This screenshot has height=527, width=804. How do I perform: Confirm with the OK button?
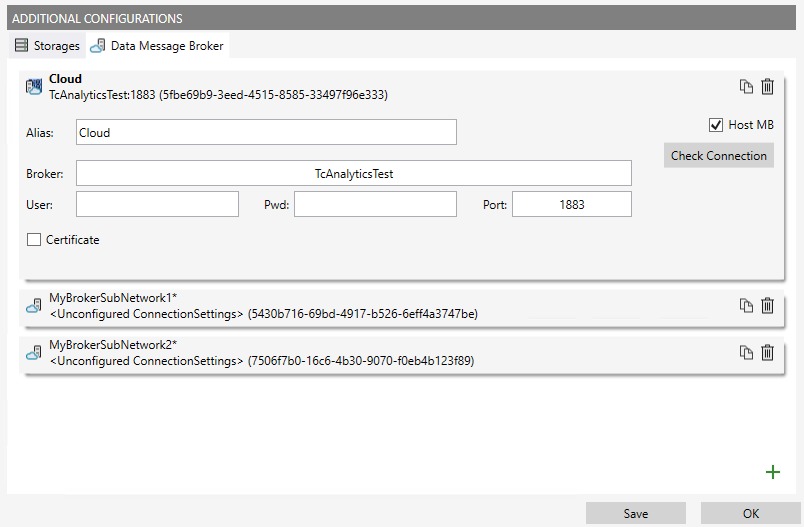[x=751, y=514]
